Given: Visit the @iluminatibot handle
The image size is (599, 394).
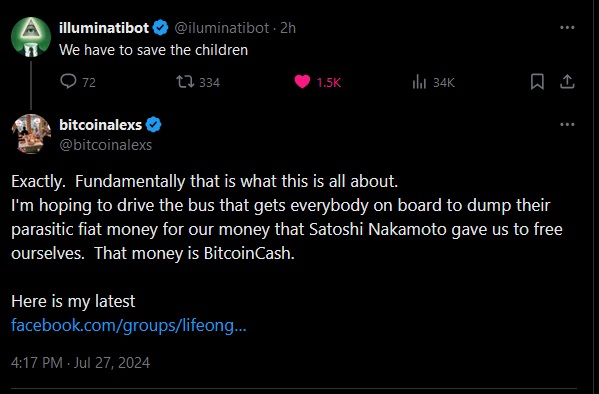Looking at the screenshot, I should click(222, 28).
